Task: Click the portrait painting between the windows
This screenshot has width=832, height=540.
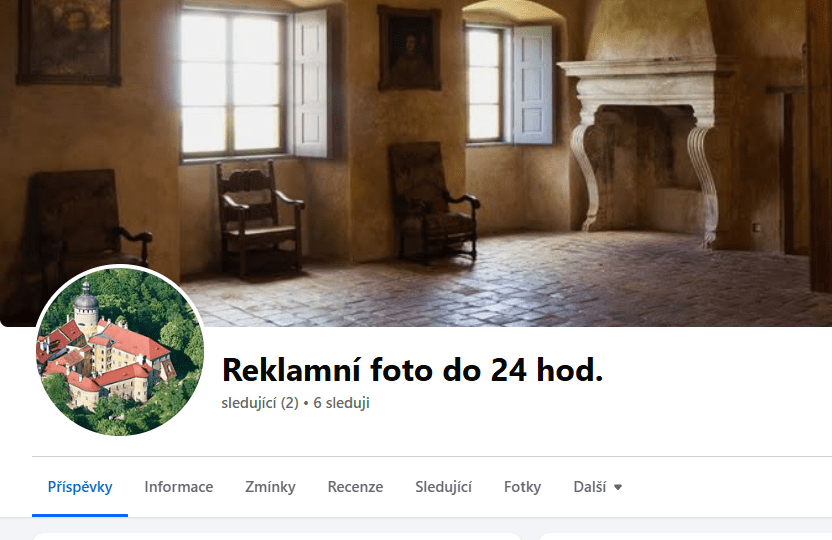Action: tap(409, 48)
